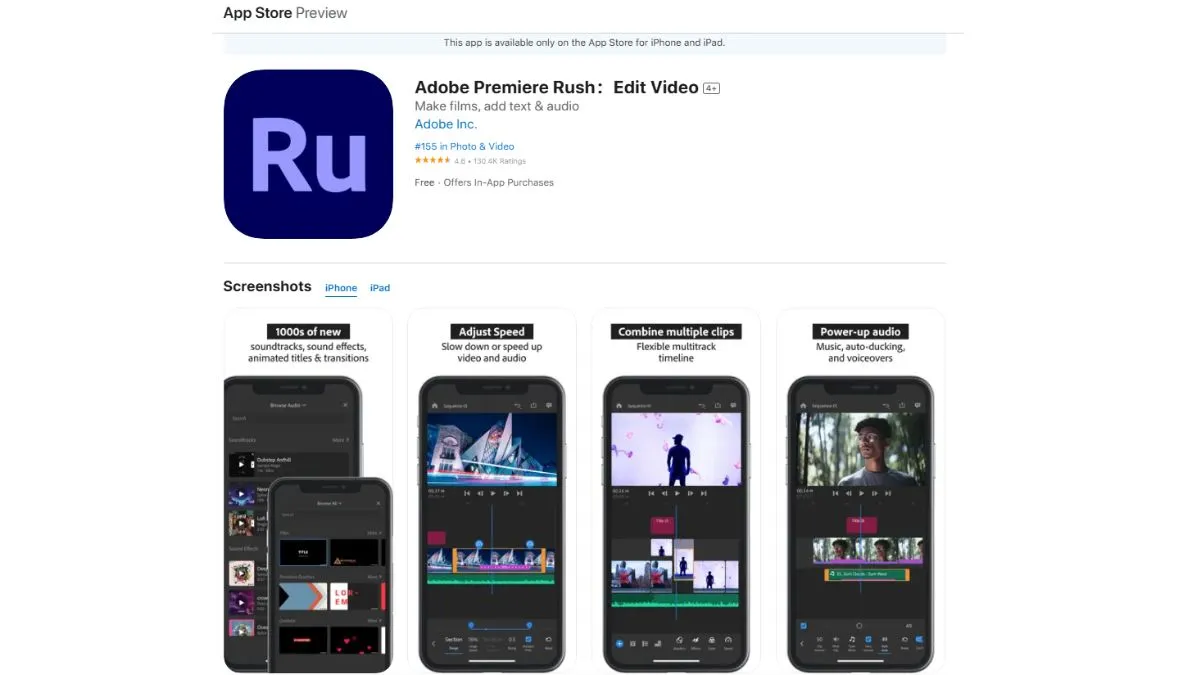The image size is (1200, 675).
Task: Tap the blue plus add-media button
Action: 618,644
